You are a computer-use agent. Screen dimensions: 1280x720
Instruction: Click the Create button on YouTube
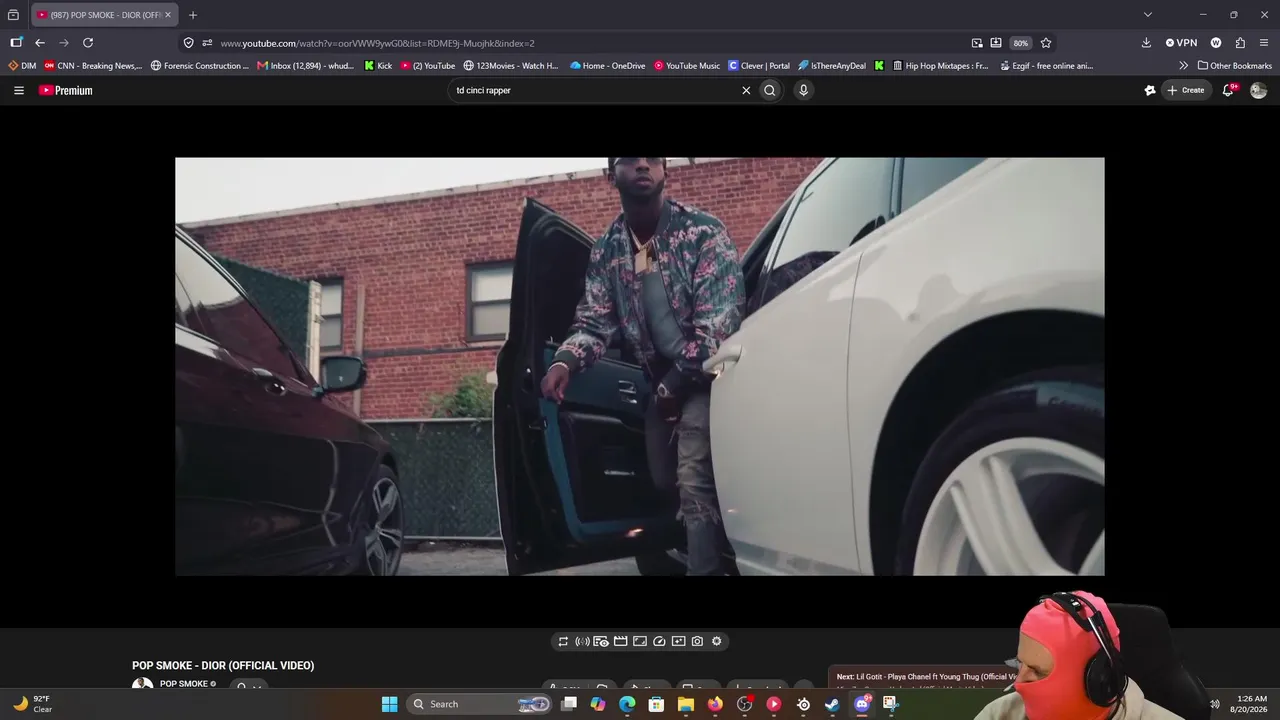tap(1186, 90)
